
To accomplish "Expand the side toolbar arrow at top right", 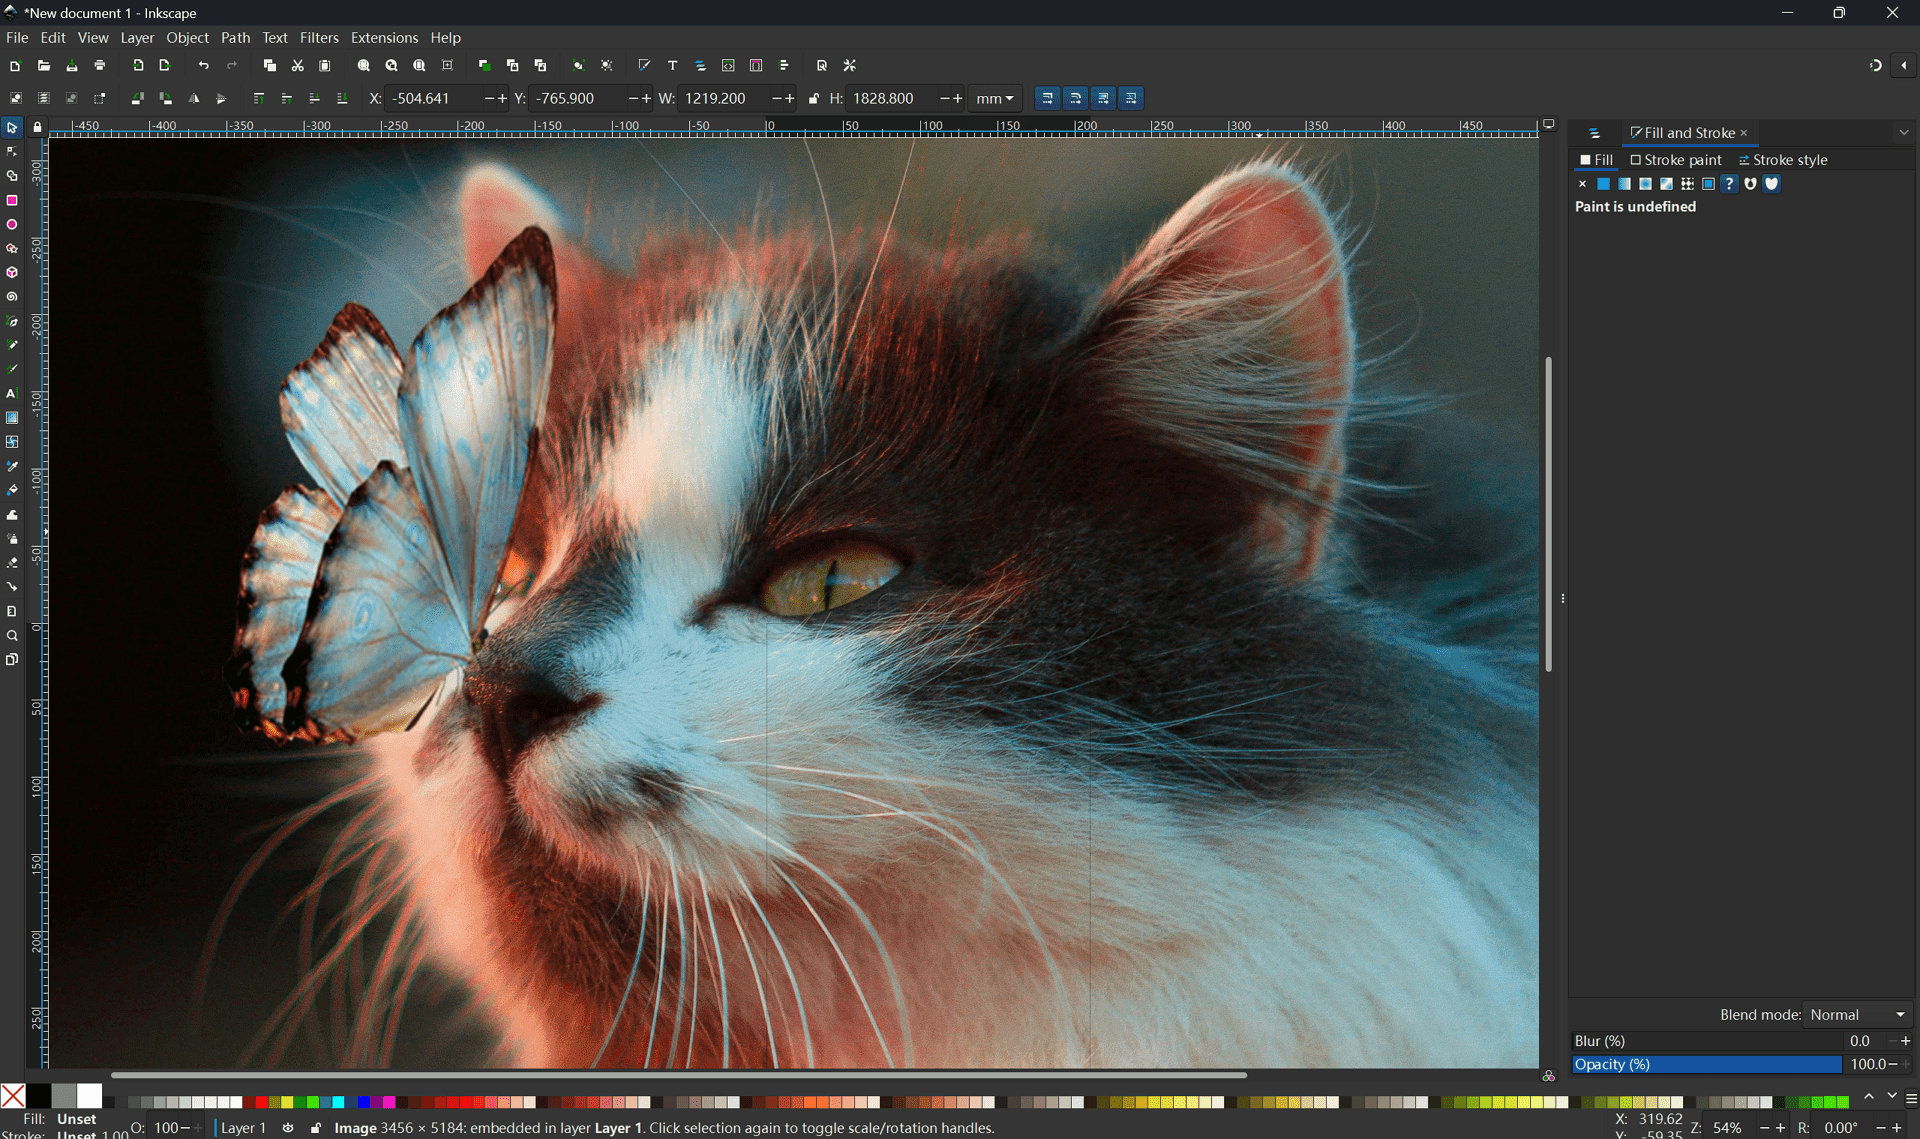I will point(1903,65).
